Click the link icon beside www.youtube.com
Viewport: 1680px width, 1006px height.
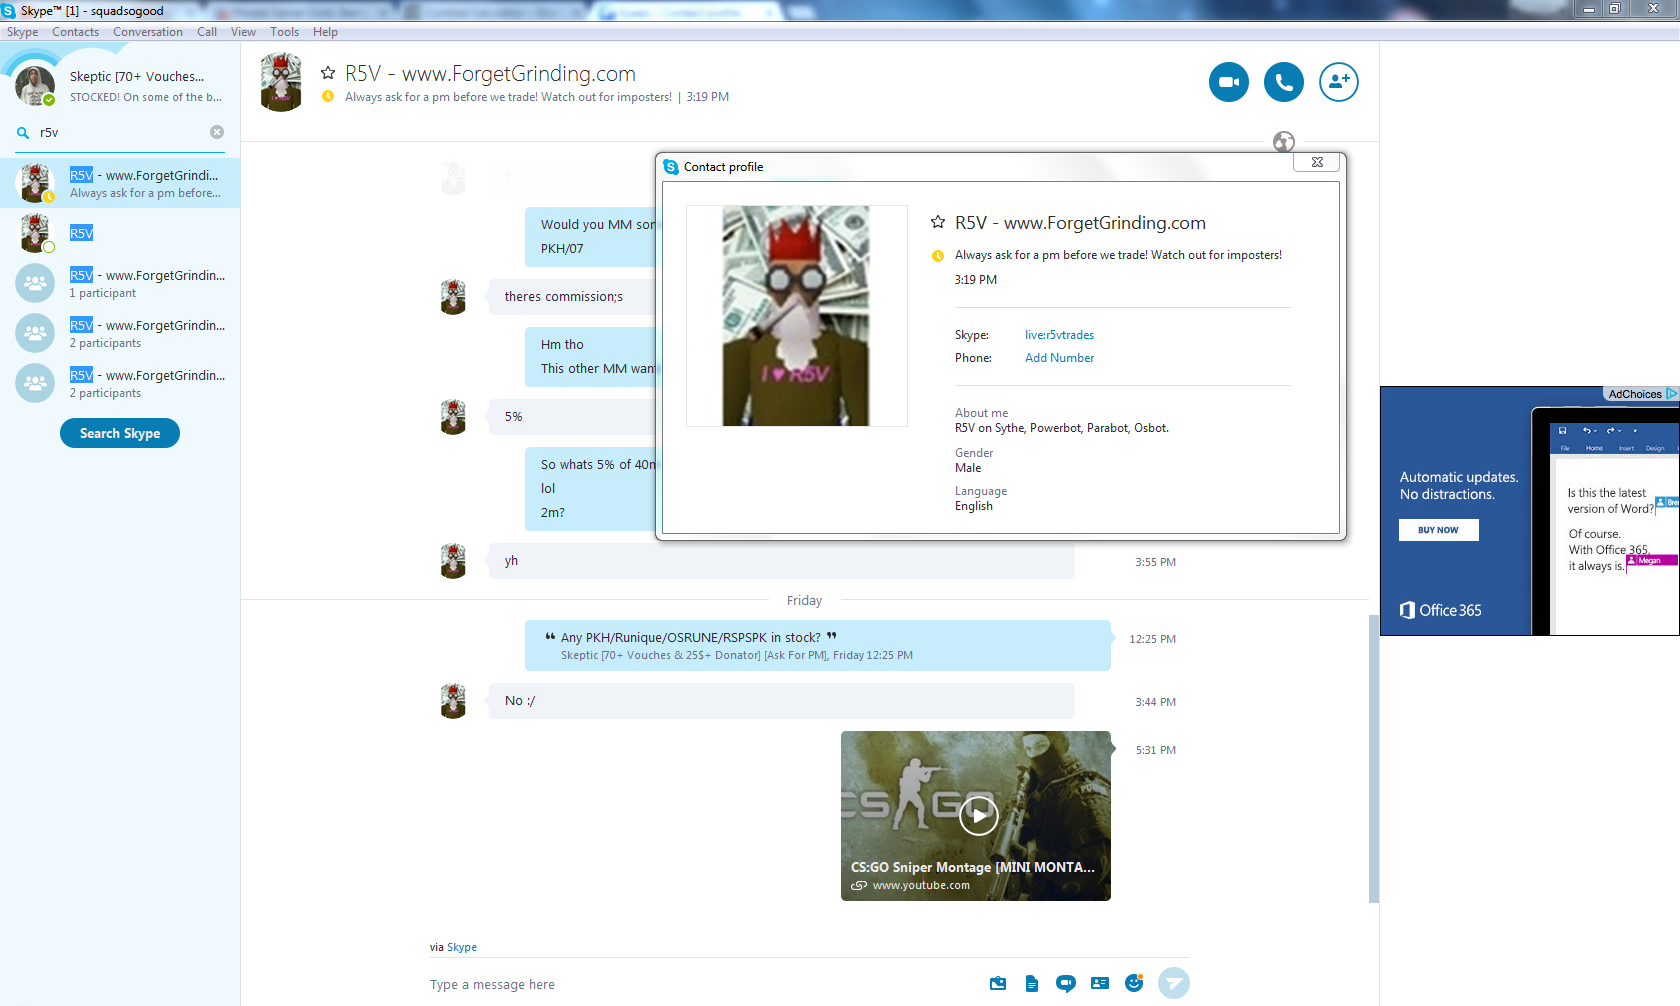click(x=859, y=885)
